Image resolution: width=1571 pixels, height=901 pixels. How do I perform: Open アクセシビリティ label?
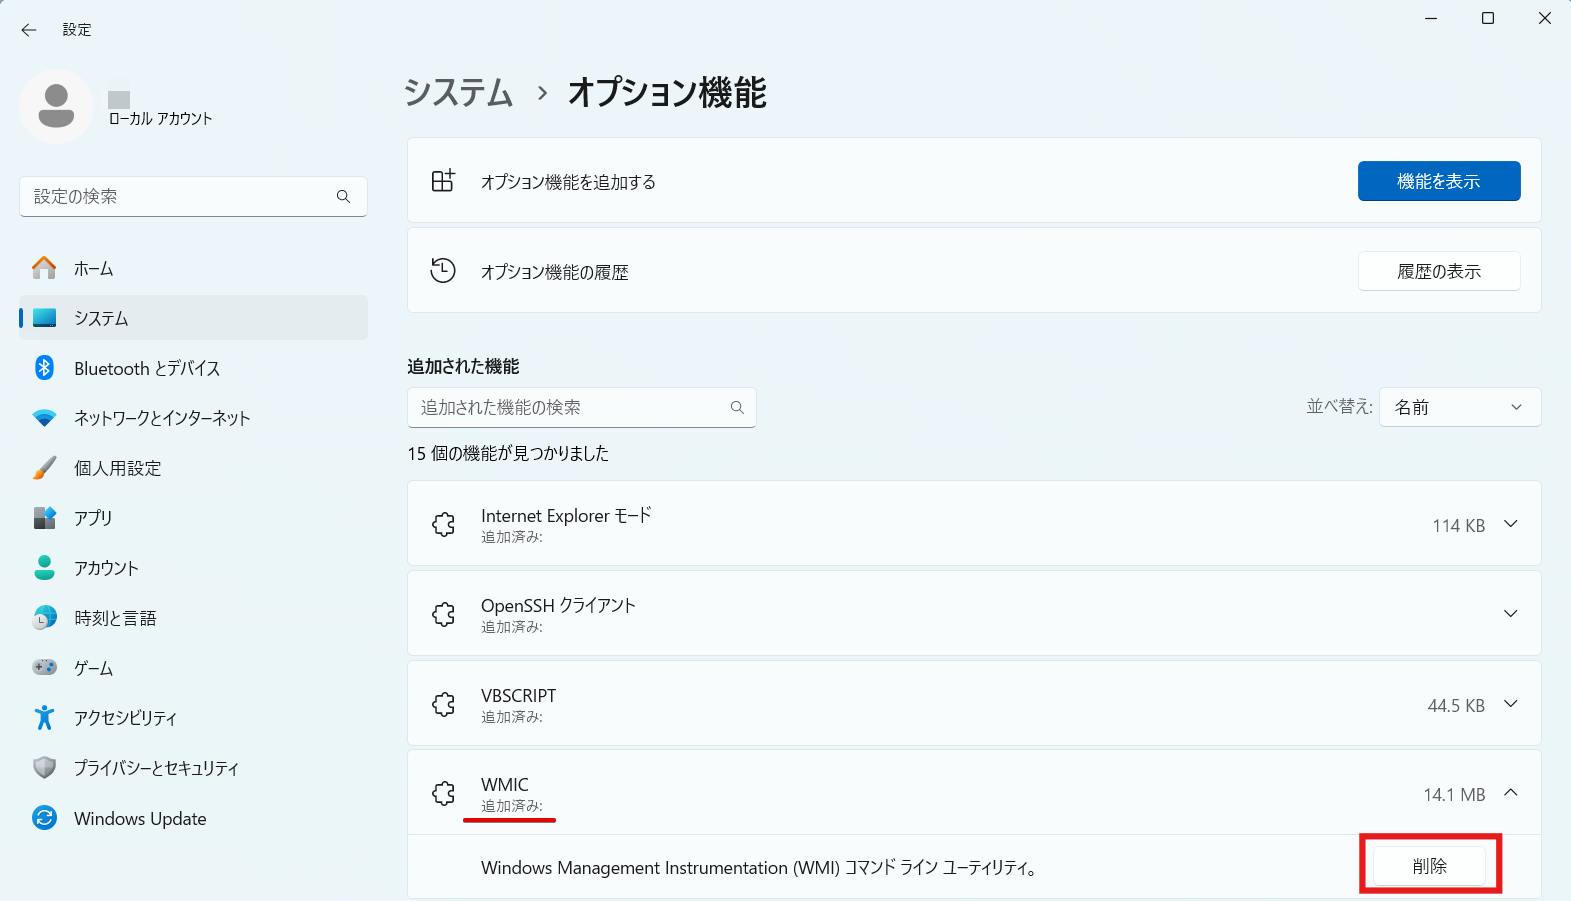pos(125,718)
